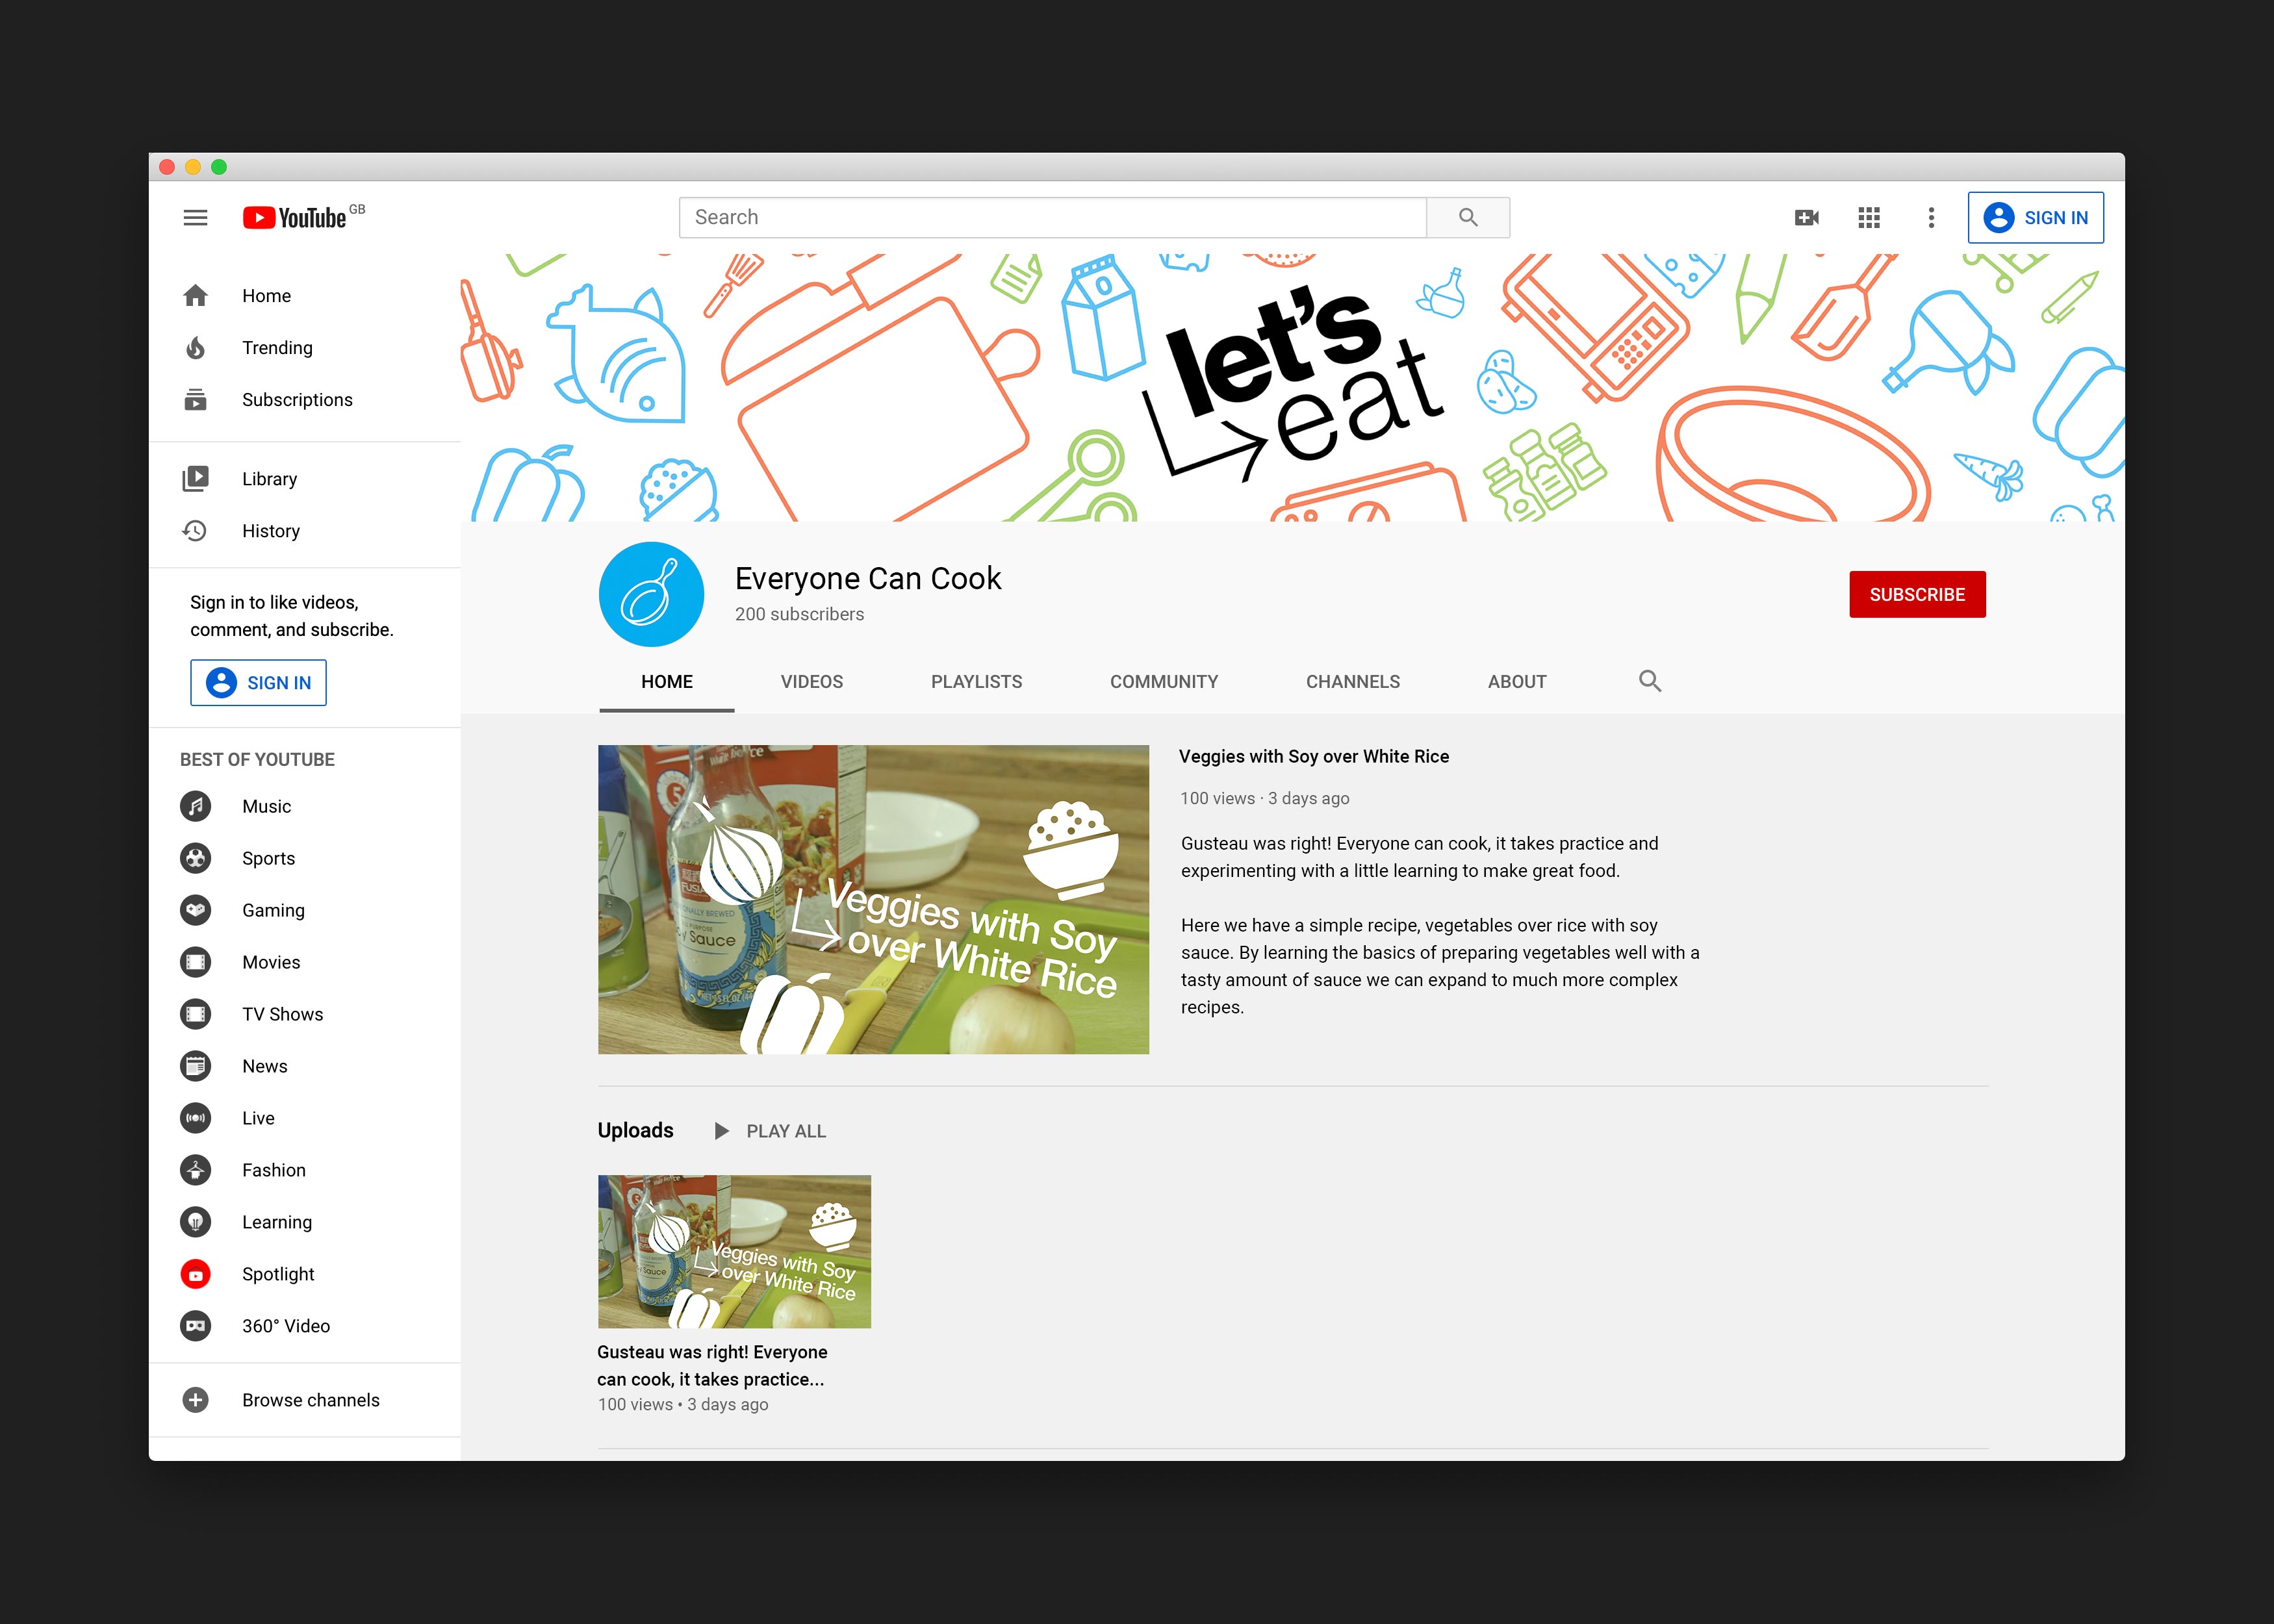Click the Subscriptions icon in sidebar
2274x1624 pixels.
pos(195,399)
